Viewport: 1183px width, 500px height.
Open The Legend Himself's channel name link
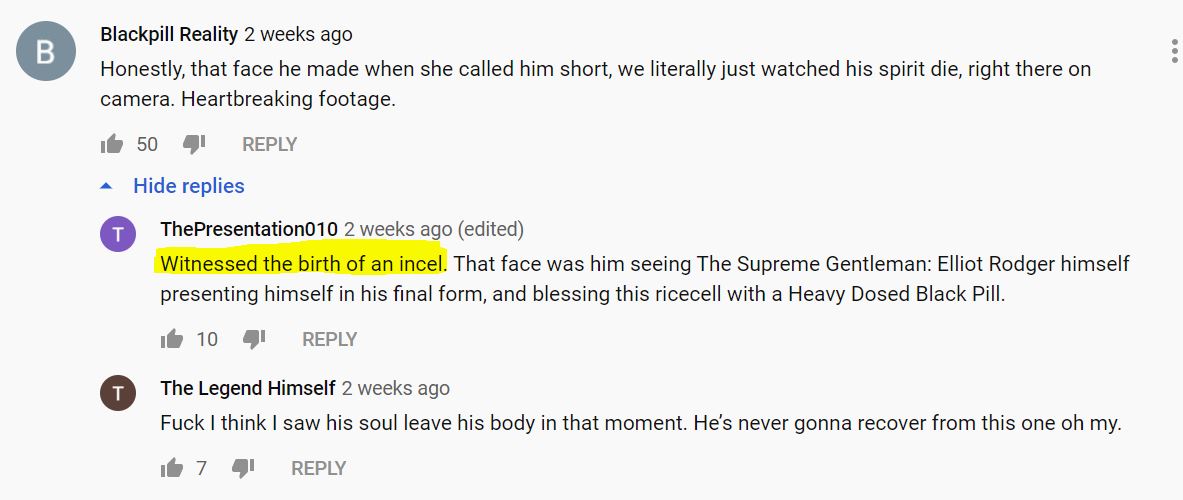(247, 388)
